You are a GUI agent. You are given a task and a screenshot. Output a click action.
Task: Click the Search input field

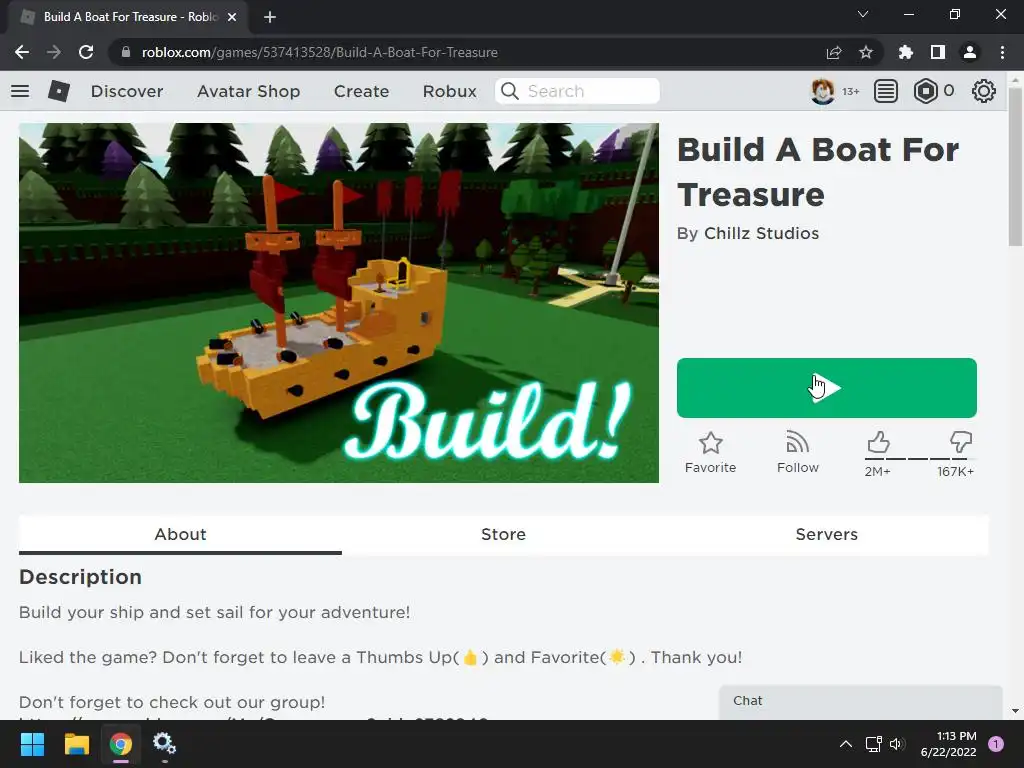(x=577, y=91)
